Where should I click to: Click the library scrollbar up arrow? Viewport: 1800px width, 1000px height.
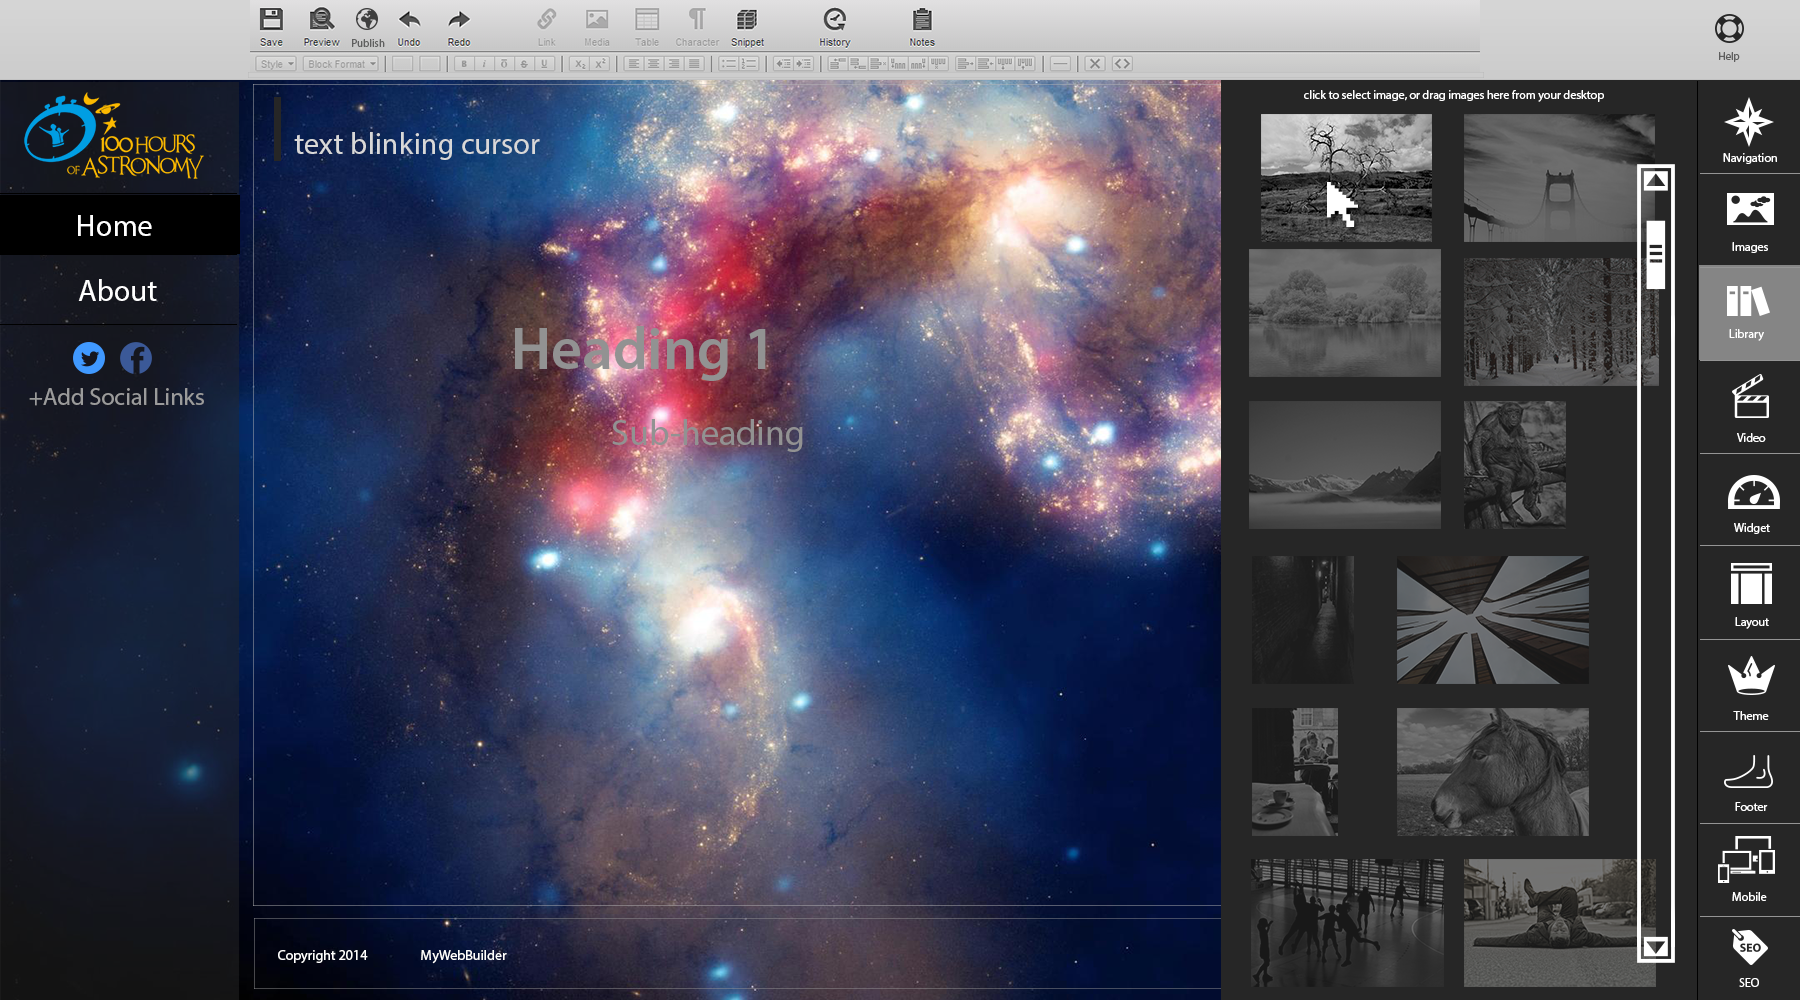click(x=1656, y=181)
